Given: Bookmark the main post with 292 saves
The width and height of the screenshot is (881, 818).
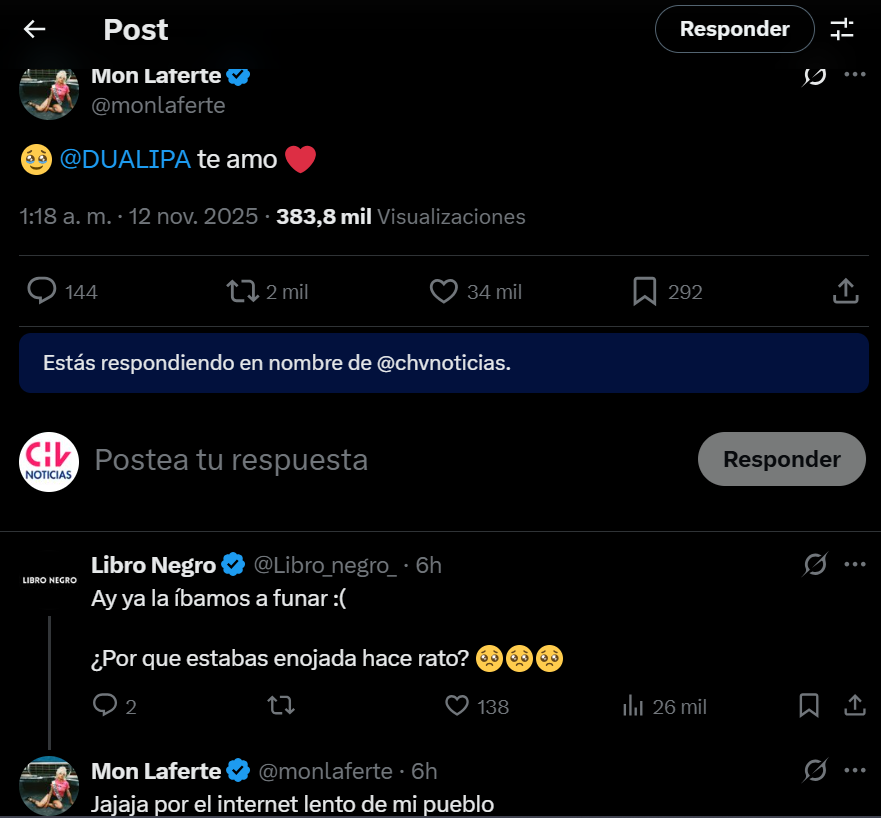Looking at the screenshot, I should 645,291.
